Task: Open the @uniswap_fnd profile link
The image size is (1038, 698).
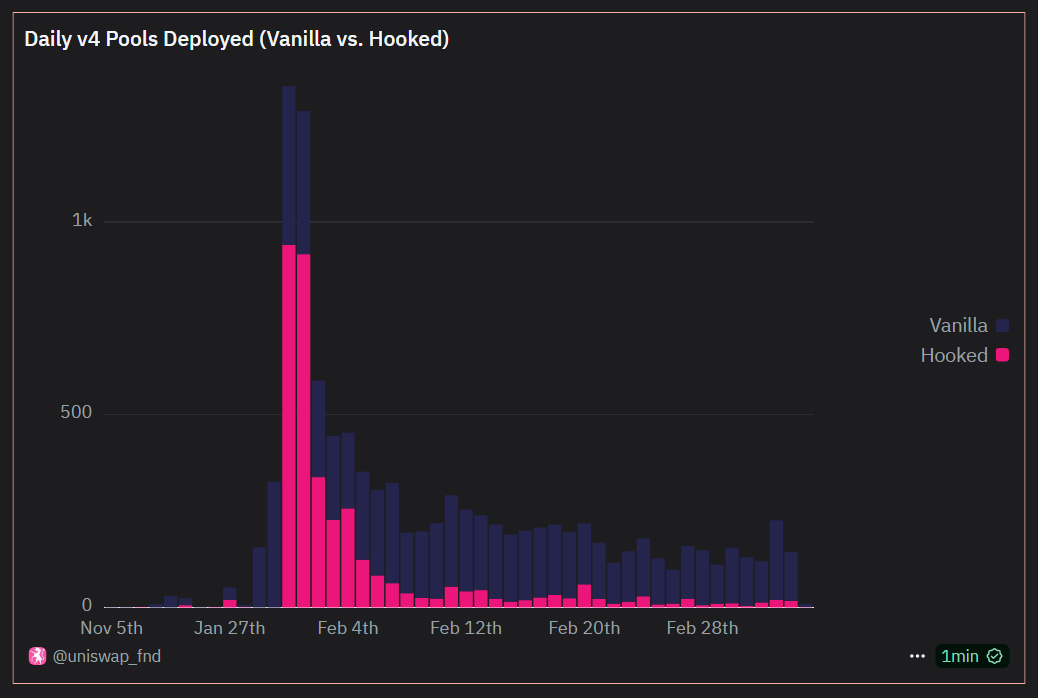Action: (x=107, y=656)
